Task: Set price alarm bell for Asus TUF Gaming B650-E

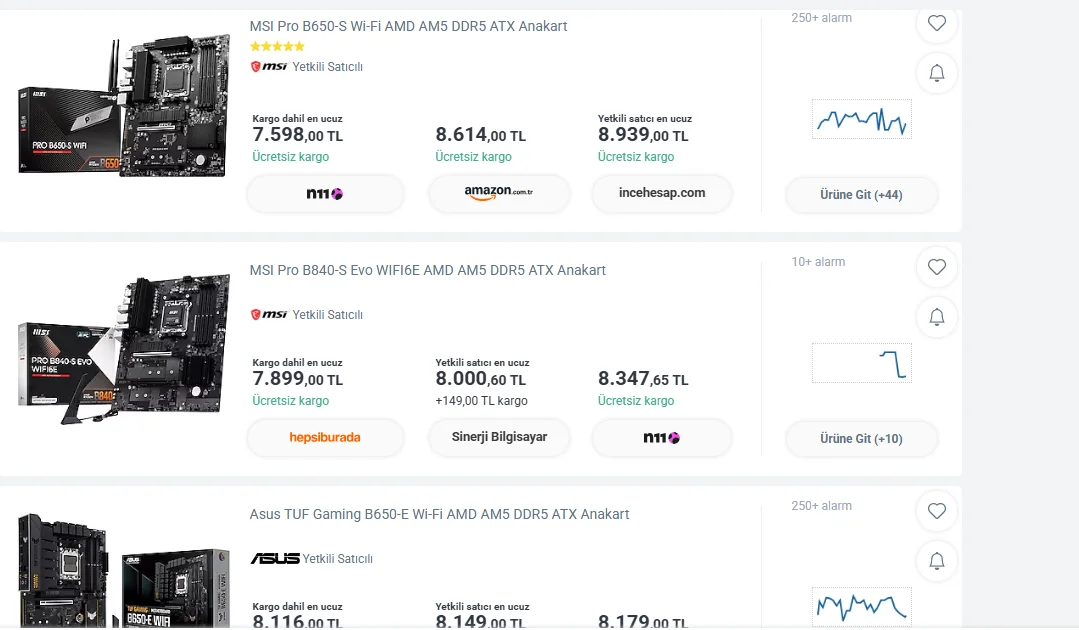Action: click(x=937, y=561)
